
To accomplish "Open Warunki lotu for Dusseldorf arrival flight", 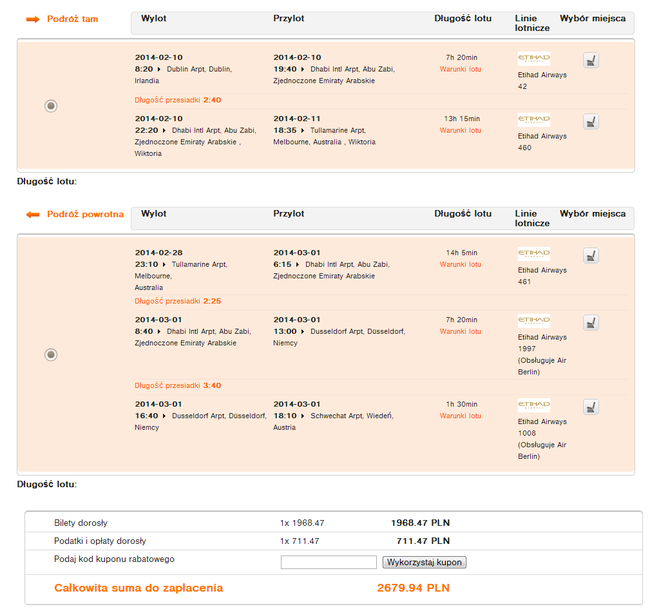I will click(x=461, y=332).
